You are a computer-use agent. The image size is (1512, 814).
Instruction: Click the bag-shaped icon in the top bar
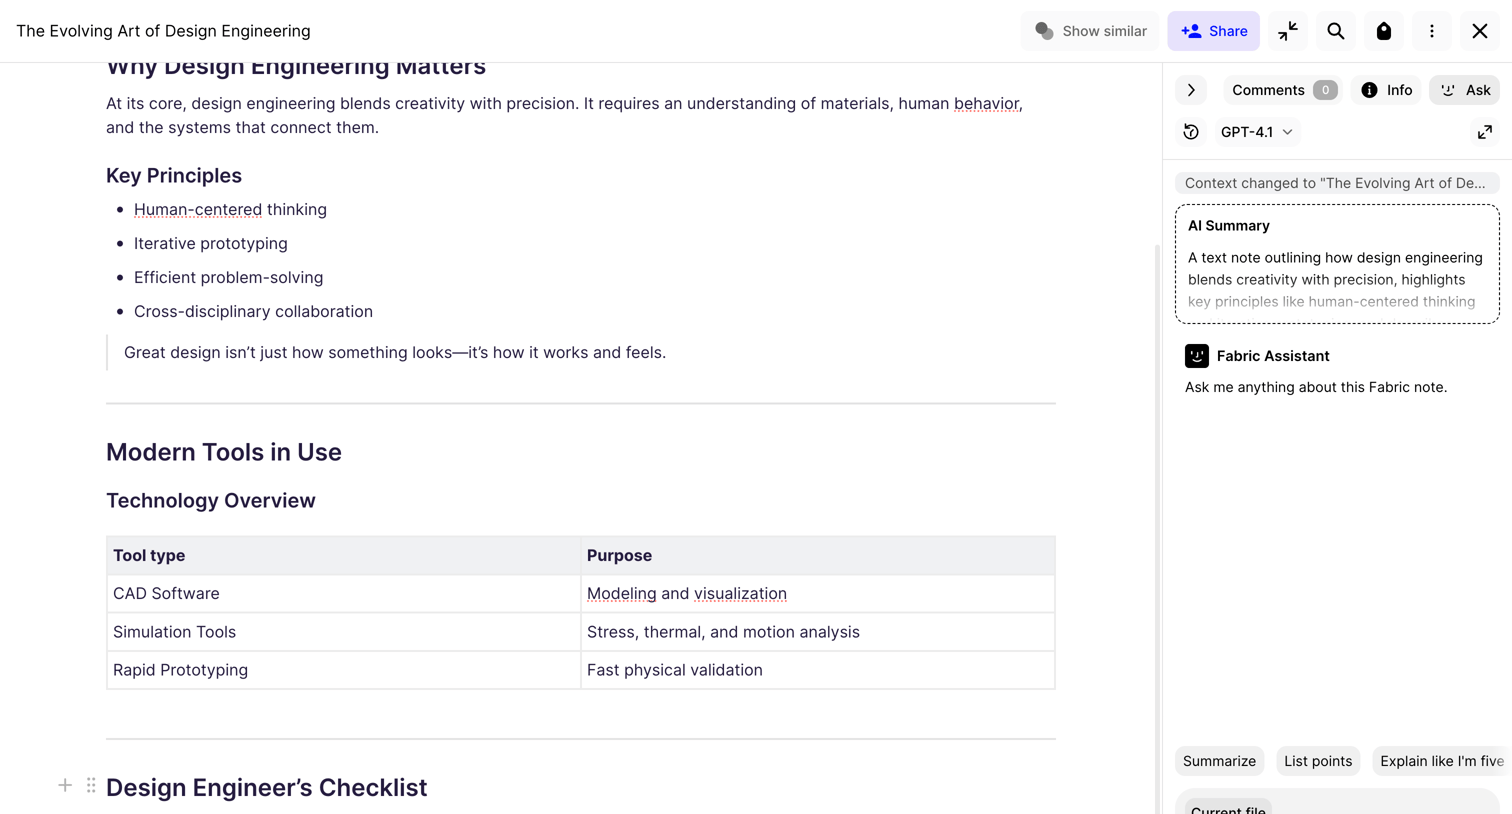point(1384,31)
